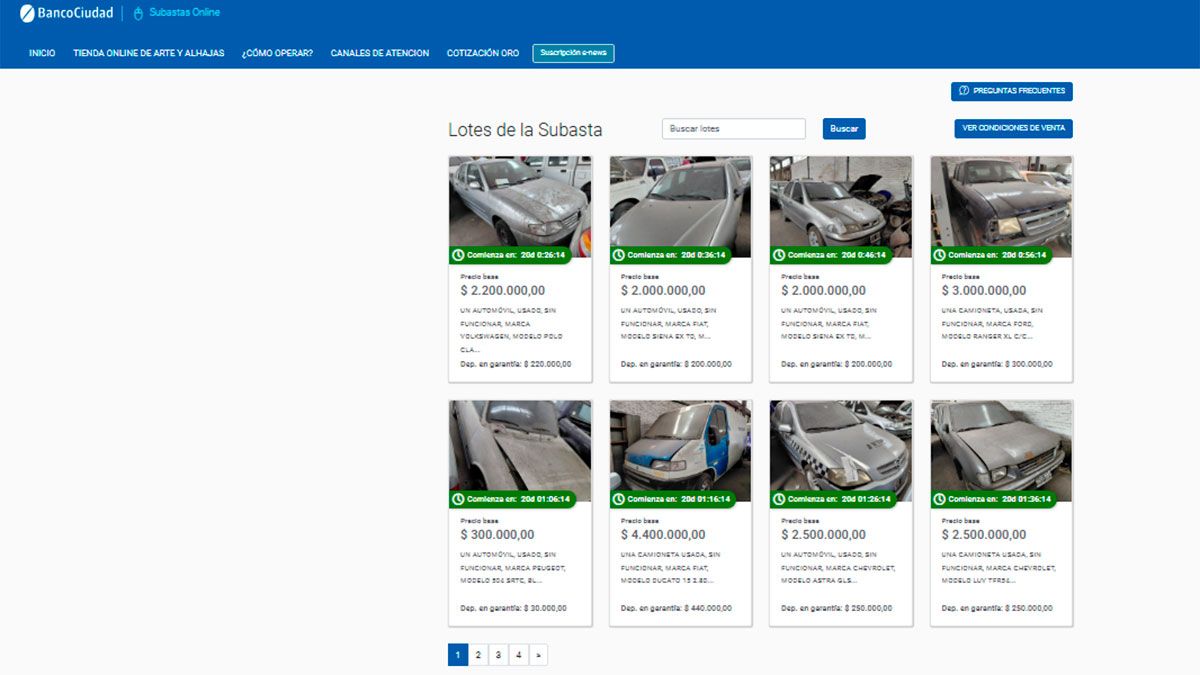1200x675 pixels.
Task: Click the Banco Ciudad logo icon
Action: point(30,13)
